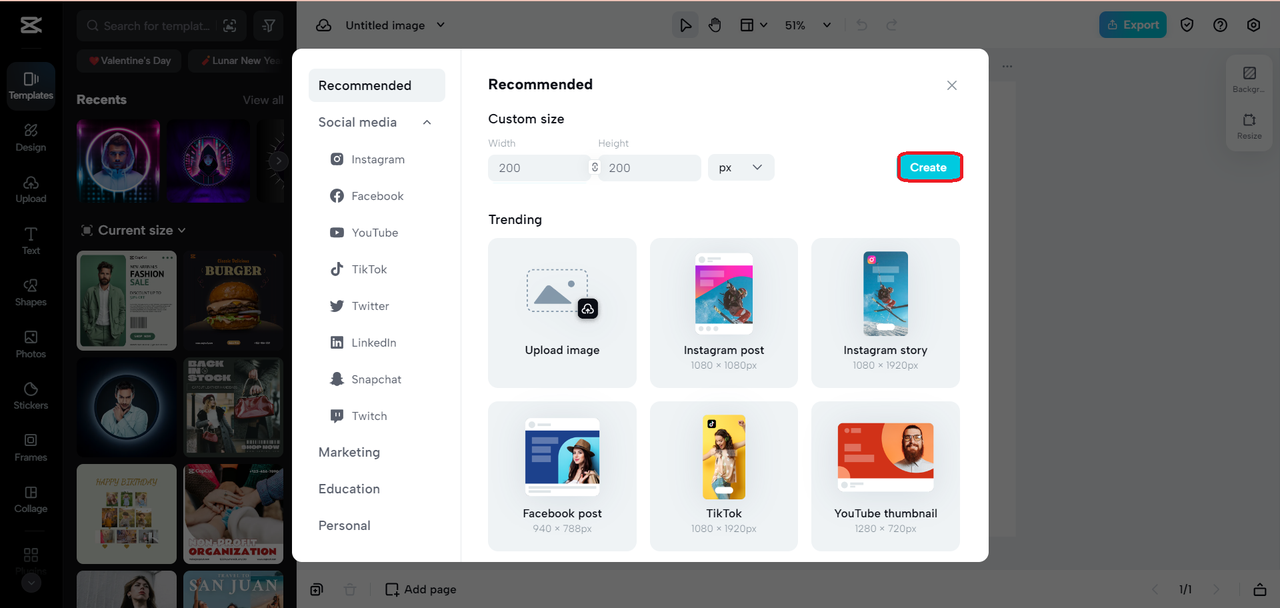Open the Collage sidebar panel
This screenshot has width=1280, height=608.
[x=31, y=499]
